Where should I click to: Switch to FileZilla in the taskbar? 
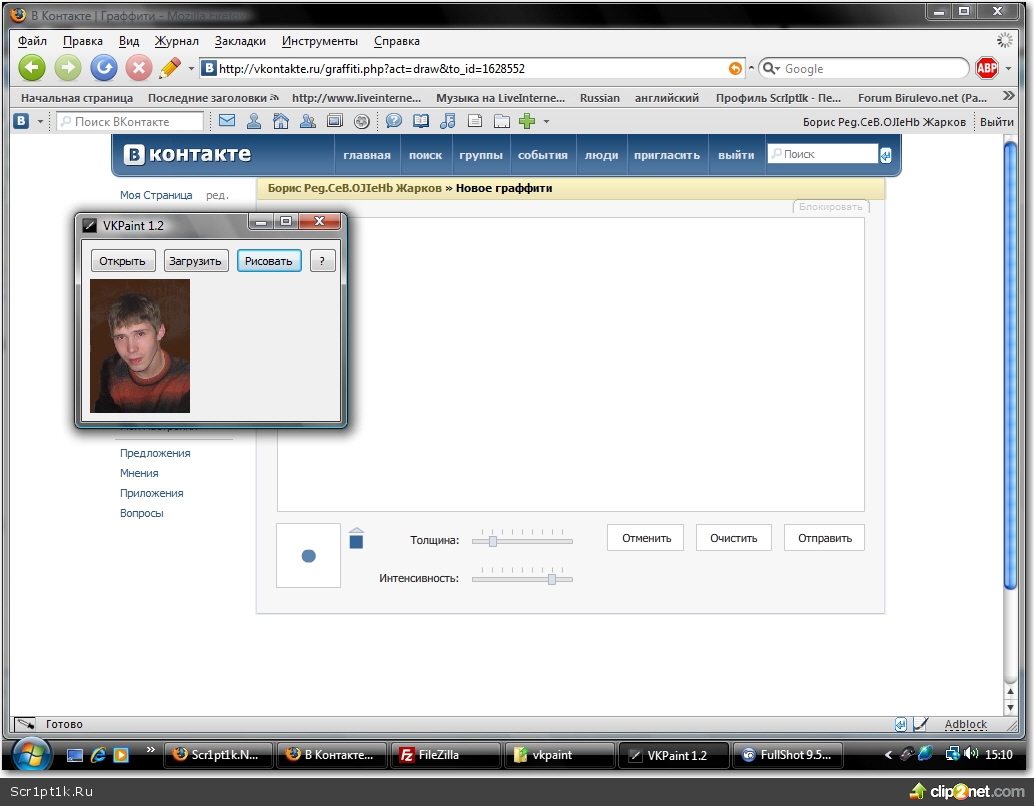click(x=446, y=755)
